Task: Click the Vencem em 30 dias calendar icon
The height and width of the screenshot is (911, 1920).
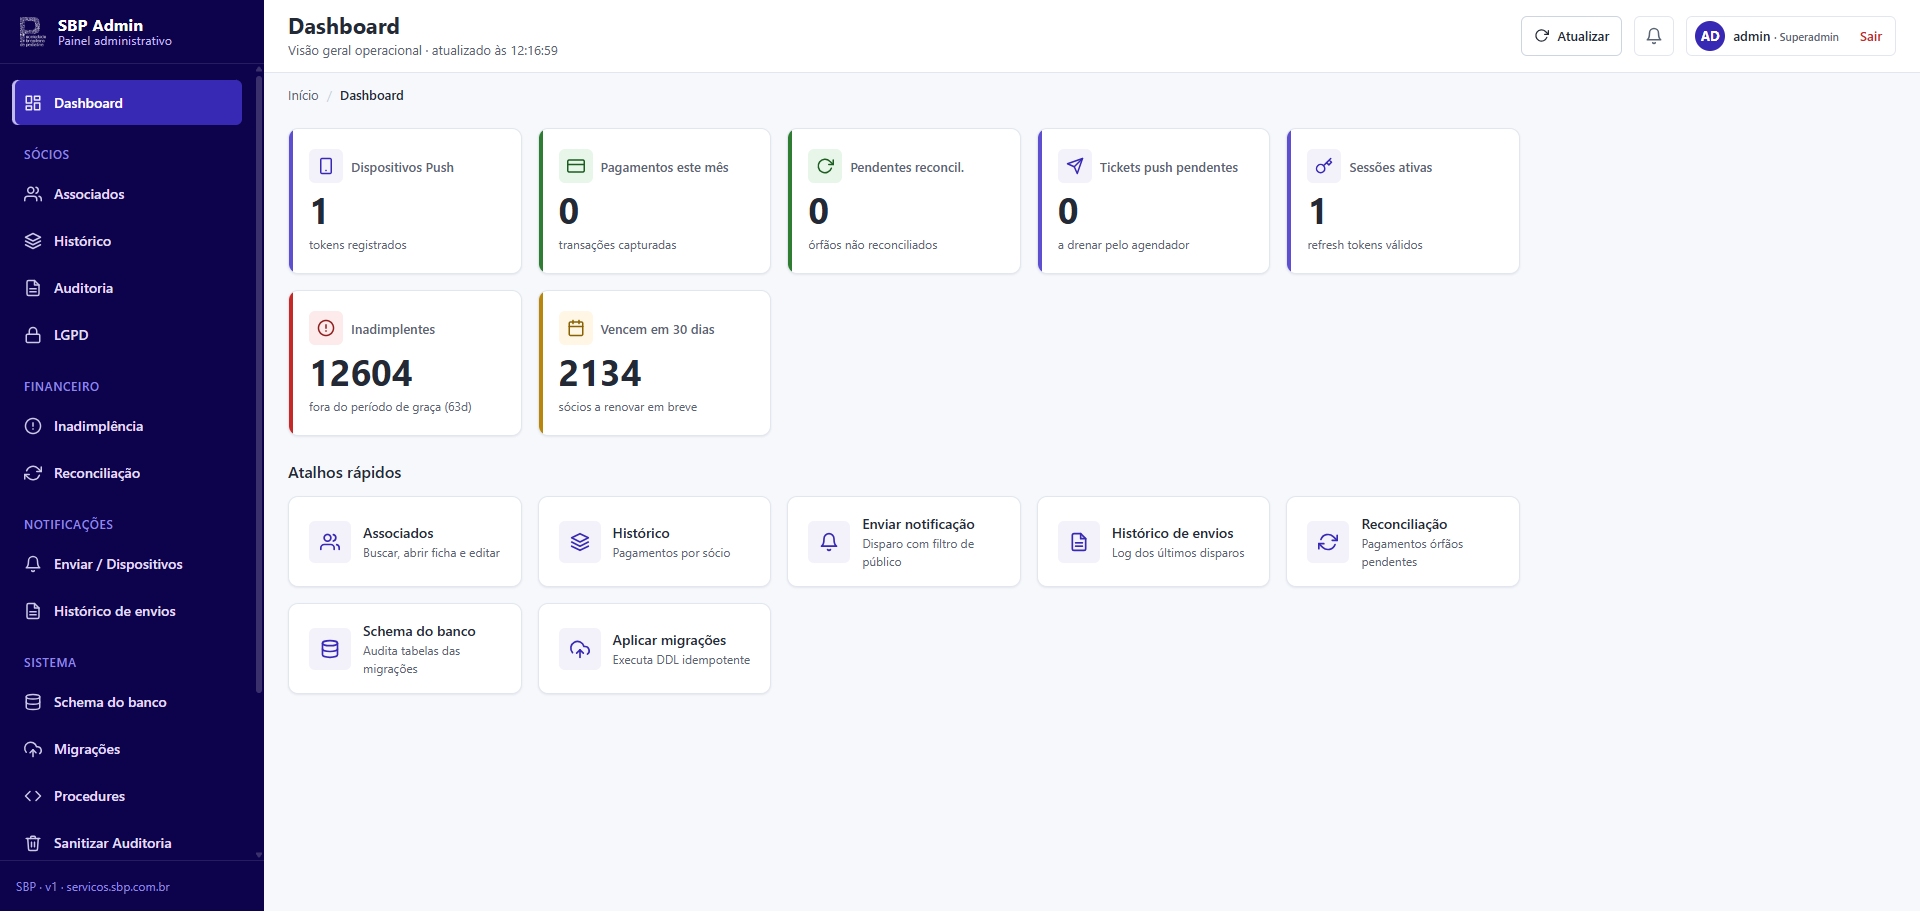Action: (576, 328)
